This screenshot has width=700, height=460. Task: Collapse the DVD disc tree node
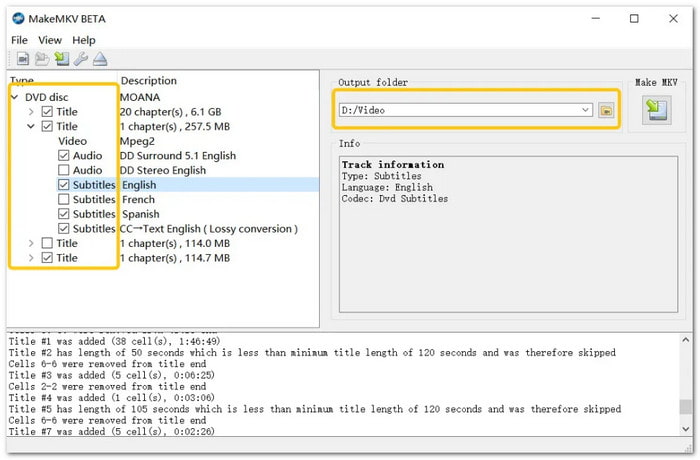[x=15, y=97]
